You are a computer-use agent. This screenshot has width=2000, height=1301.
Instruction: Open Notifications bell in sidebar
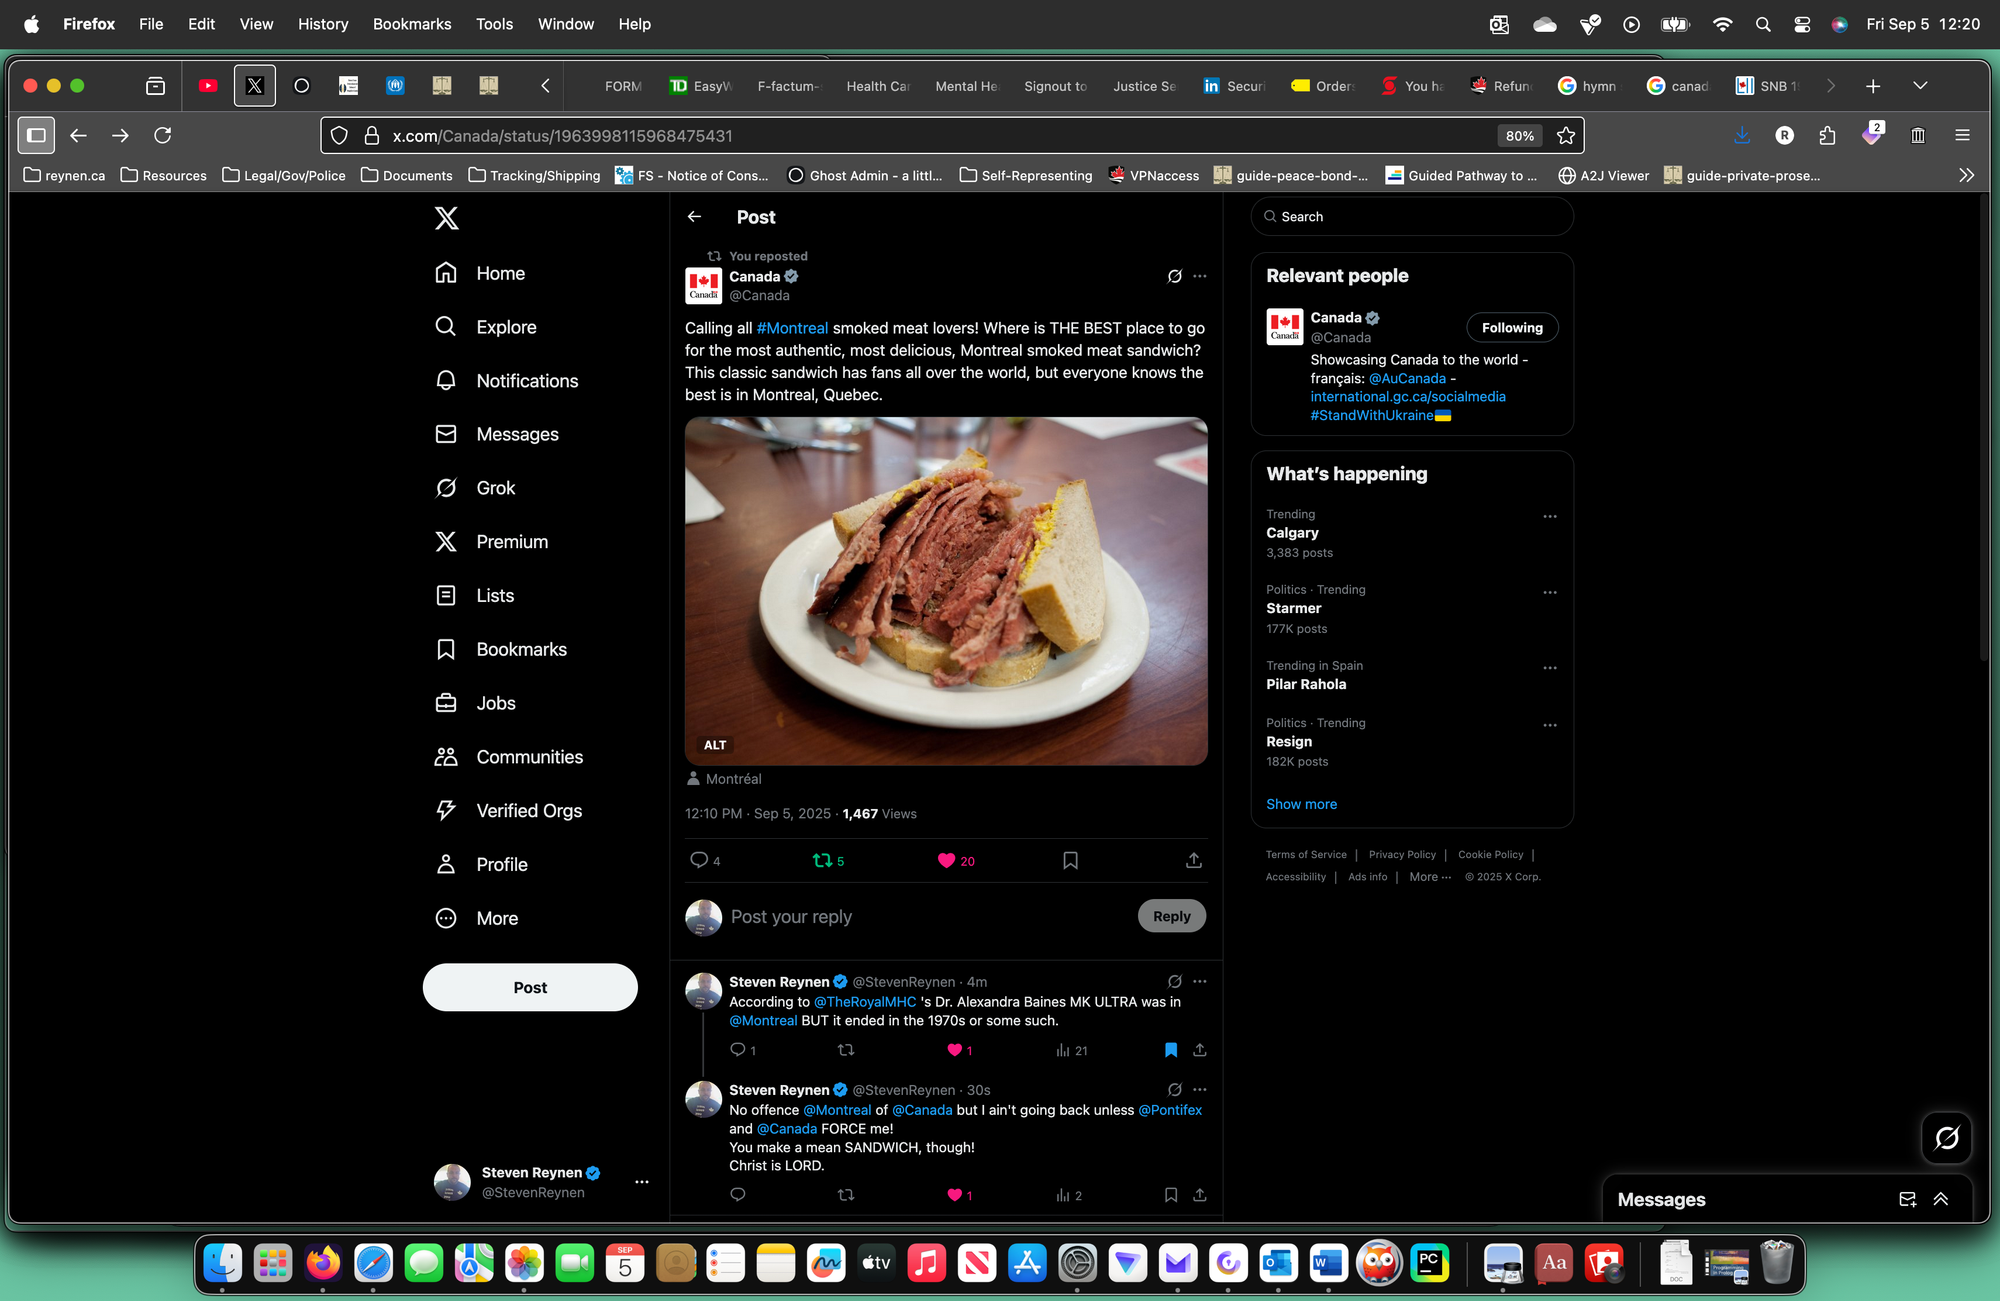pyautogui.click(x=507, y=381)
